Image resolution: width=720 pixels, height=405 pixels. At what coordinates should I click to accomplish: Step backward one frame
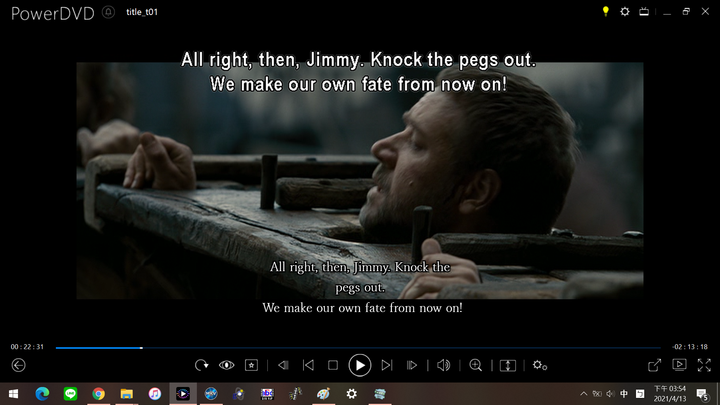click(x=283, y=365)
